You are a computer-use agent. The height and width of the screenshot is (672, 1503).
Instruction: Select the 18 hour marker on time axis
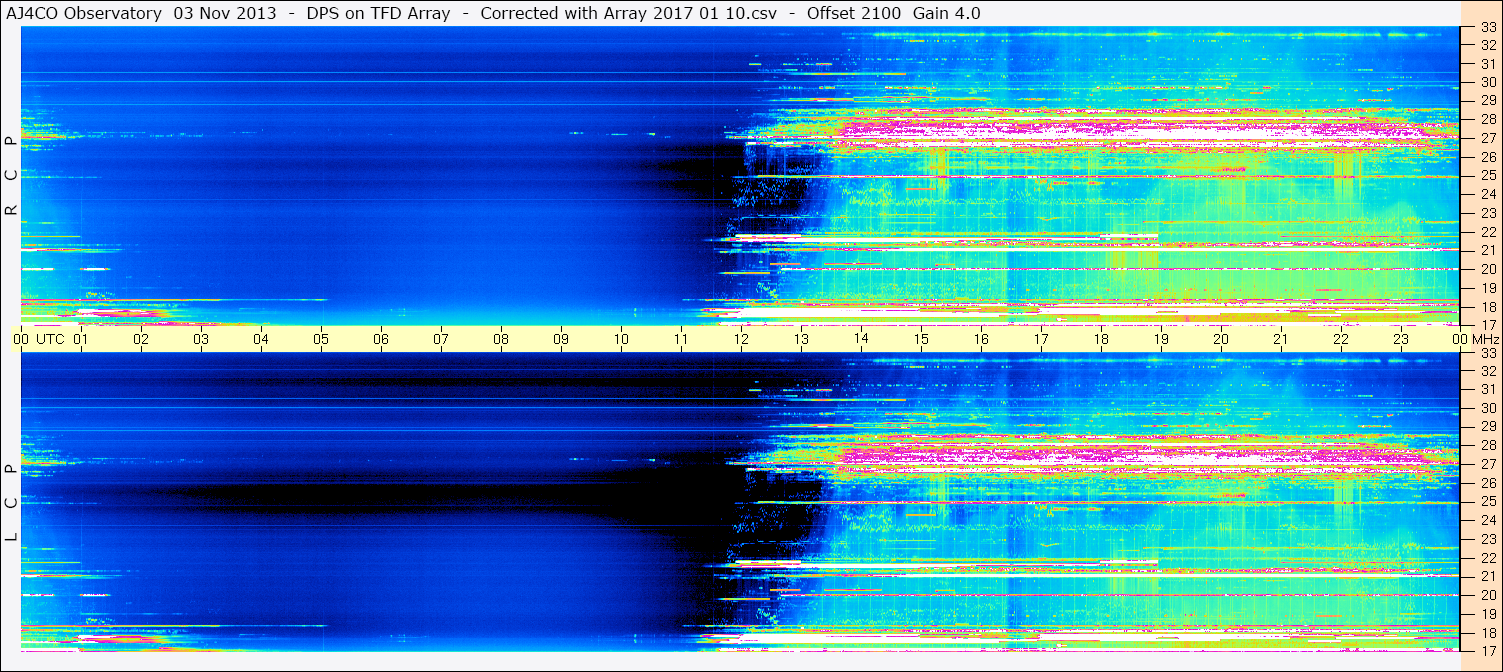click(x=1101, y=339)
